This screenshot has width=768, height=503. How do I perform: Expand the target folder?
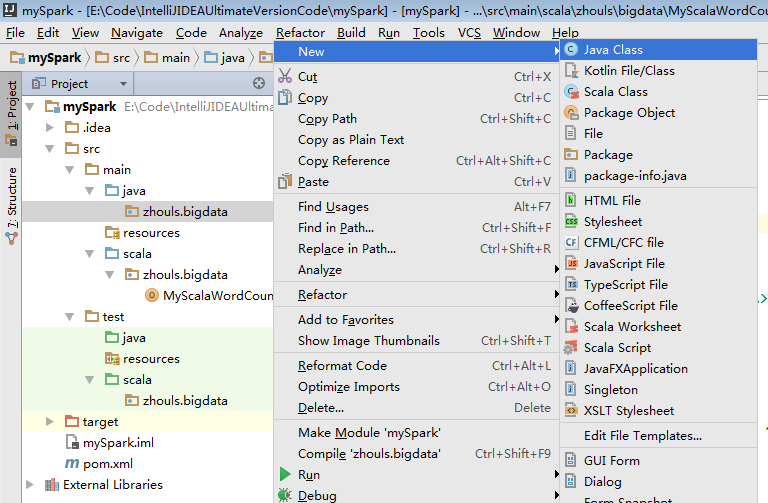click(x=49, y=422)
